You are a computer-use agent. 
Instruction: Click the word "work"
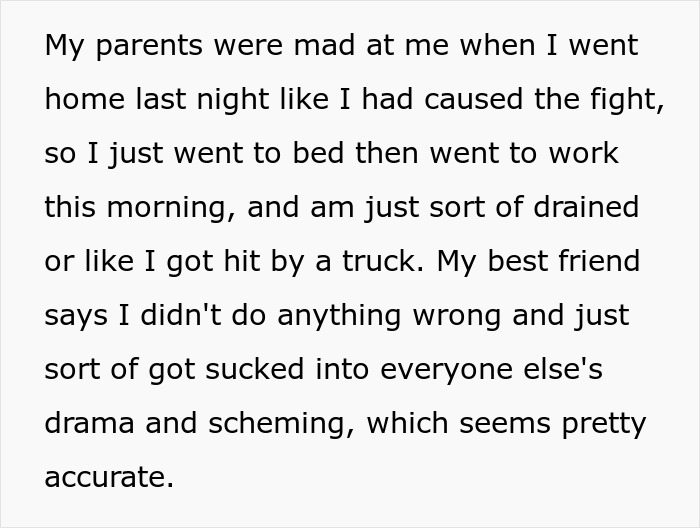581,154
